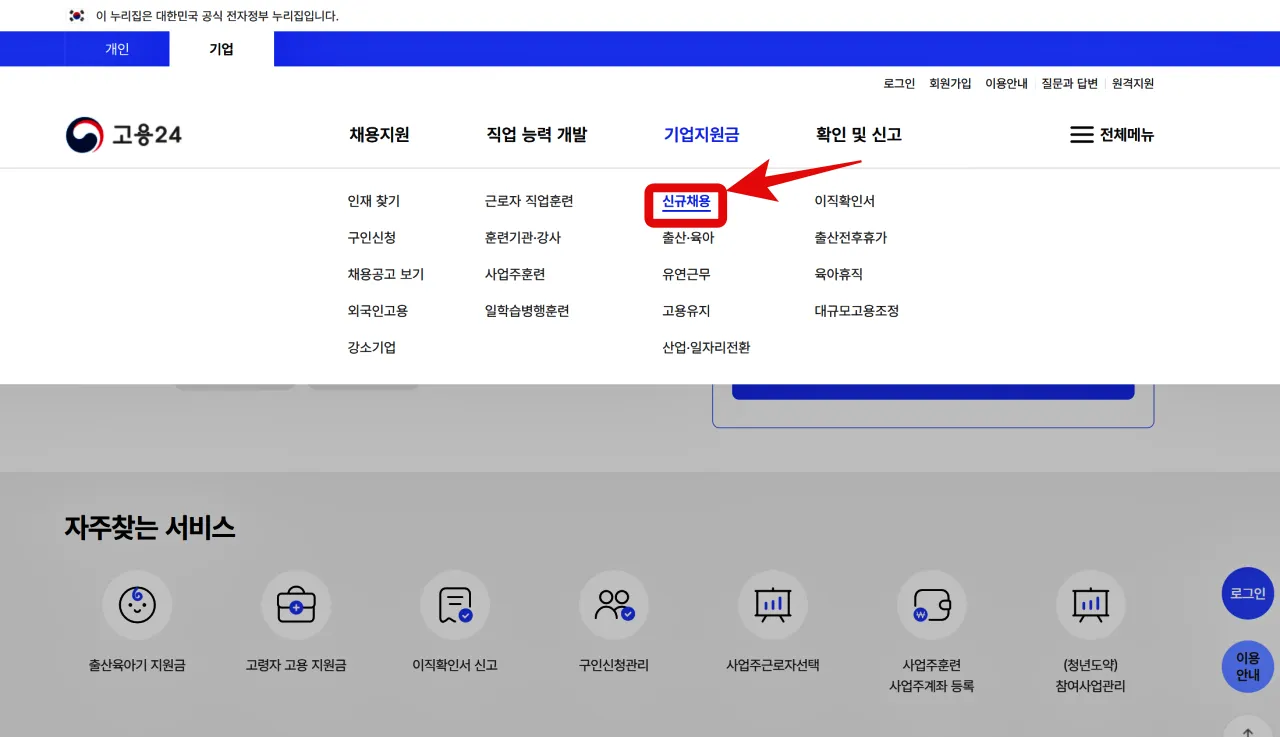Open the 전체메뉴 hamburger menu

(1113, 134)
